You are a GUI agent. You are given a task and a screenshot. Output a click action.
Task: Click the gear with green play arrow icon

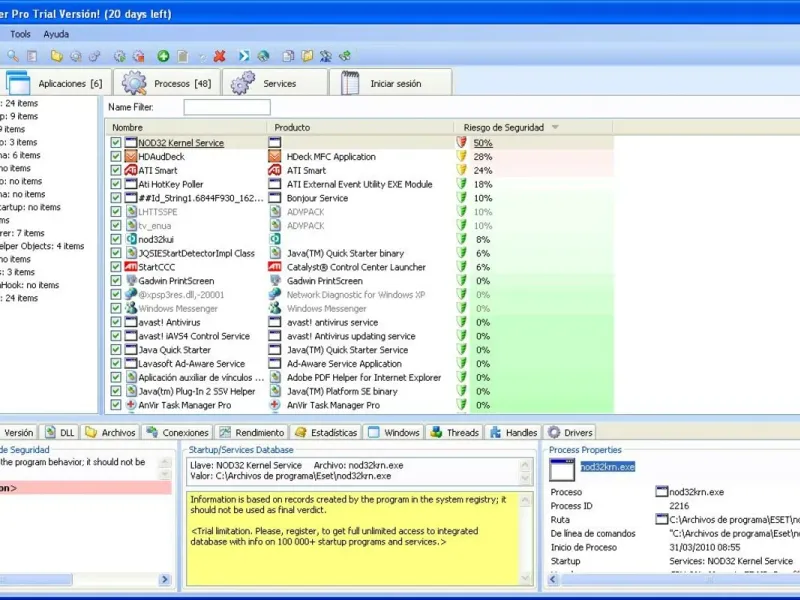[119, 56]
